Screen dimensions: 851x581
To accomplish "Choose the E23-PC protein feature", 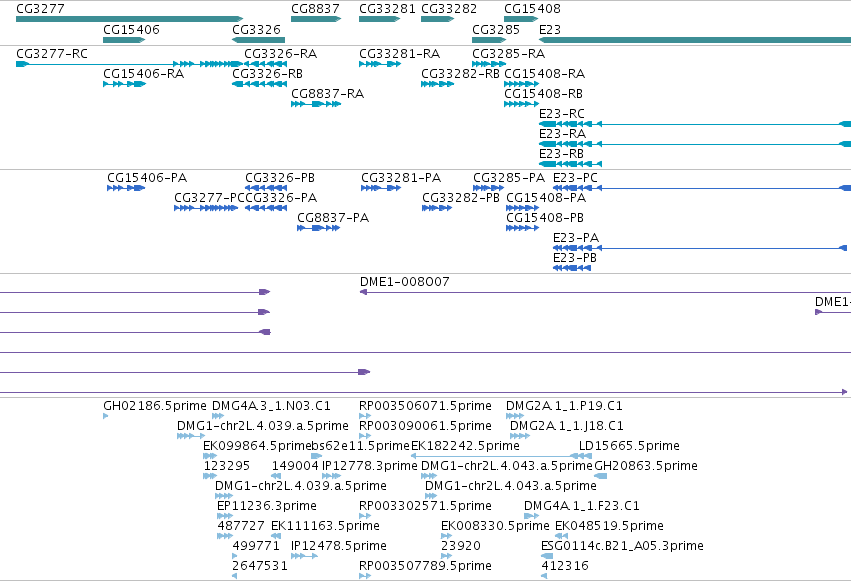I will (702, 188).
